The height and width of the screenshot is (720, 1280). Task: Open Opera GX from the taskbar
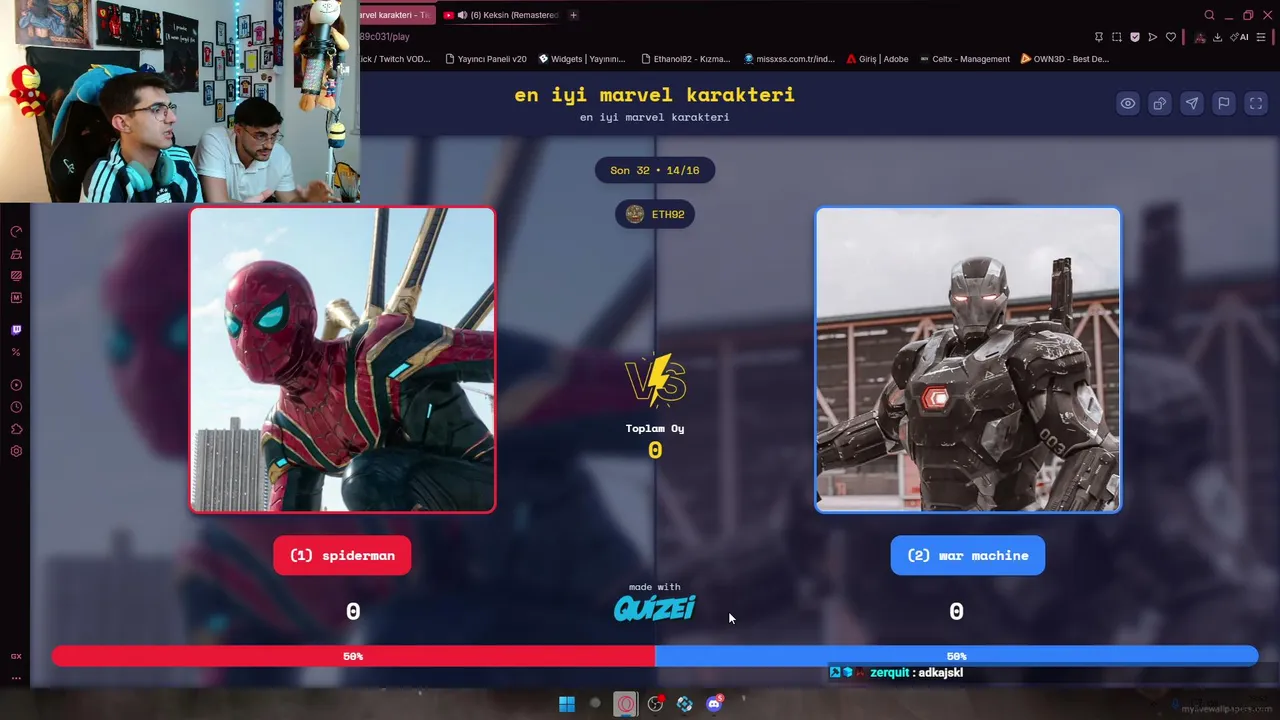click(x=625, y=704)
